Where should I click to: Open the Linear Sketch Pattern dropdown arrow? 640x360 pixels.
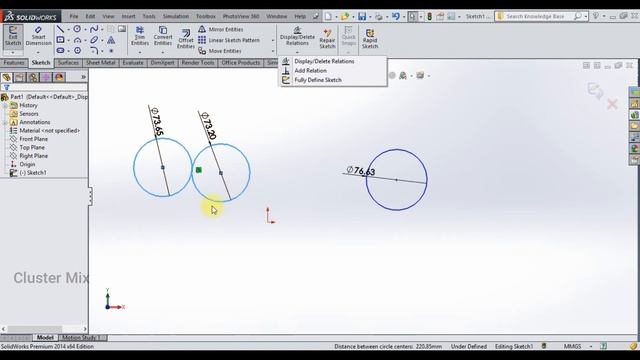(x=273, y=40)
